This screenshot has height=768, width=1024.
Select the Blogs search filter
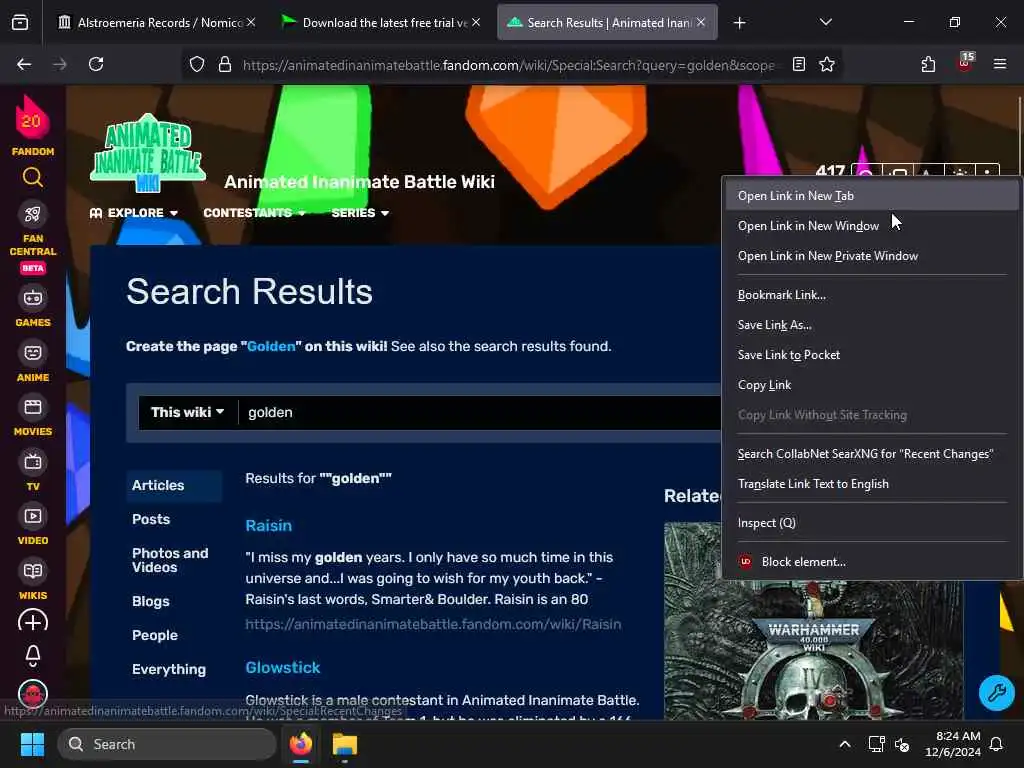(151, 601)
